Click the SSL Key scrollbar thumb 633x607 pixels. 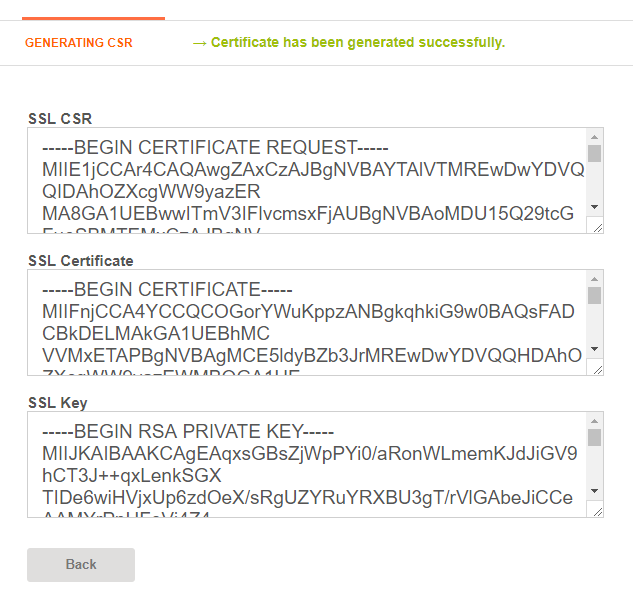[594, 437]
